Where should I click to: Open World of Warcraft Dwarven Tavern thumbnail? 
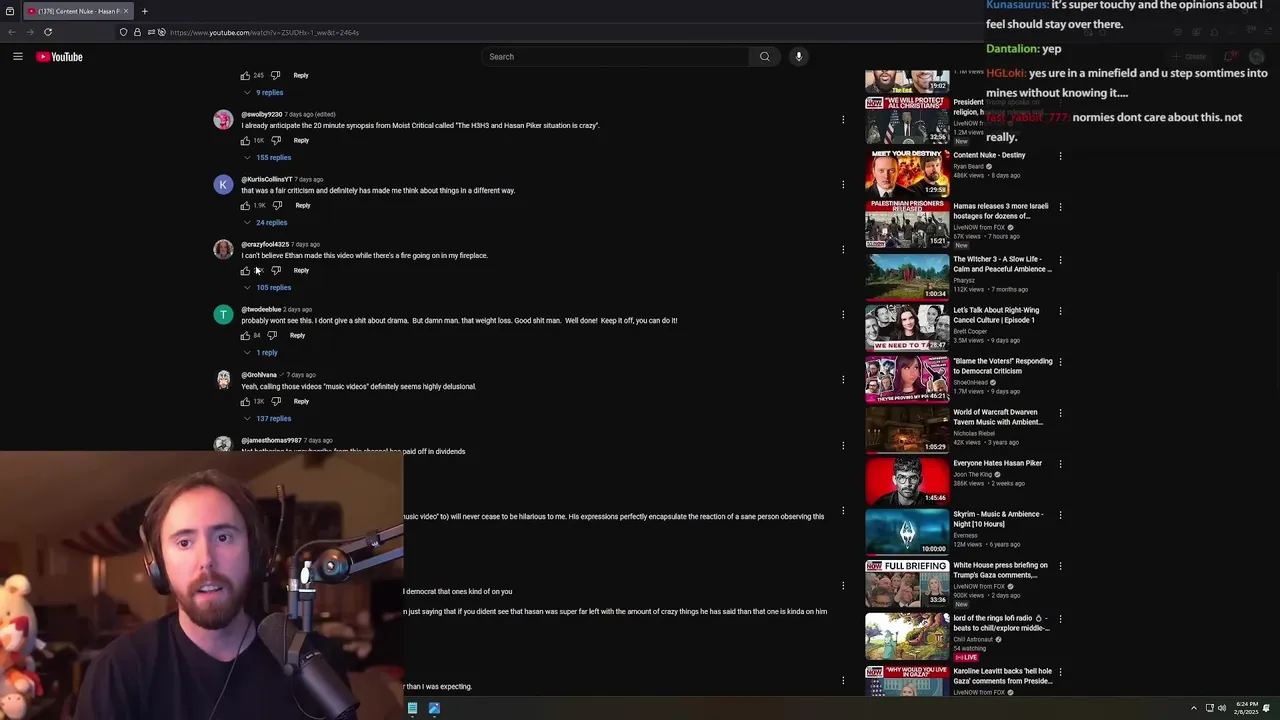[907, 429]
